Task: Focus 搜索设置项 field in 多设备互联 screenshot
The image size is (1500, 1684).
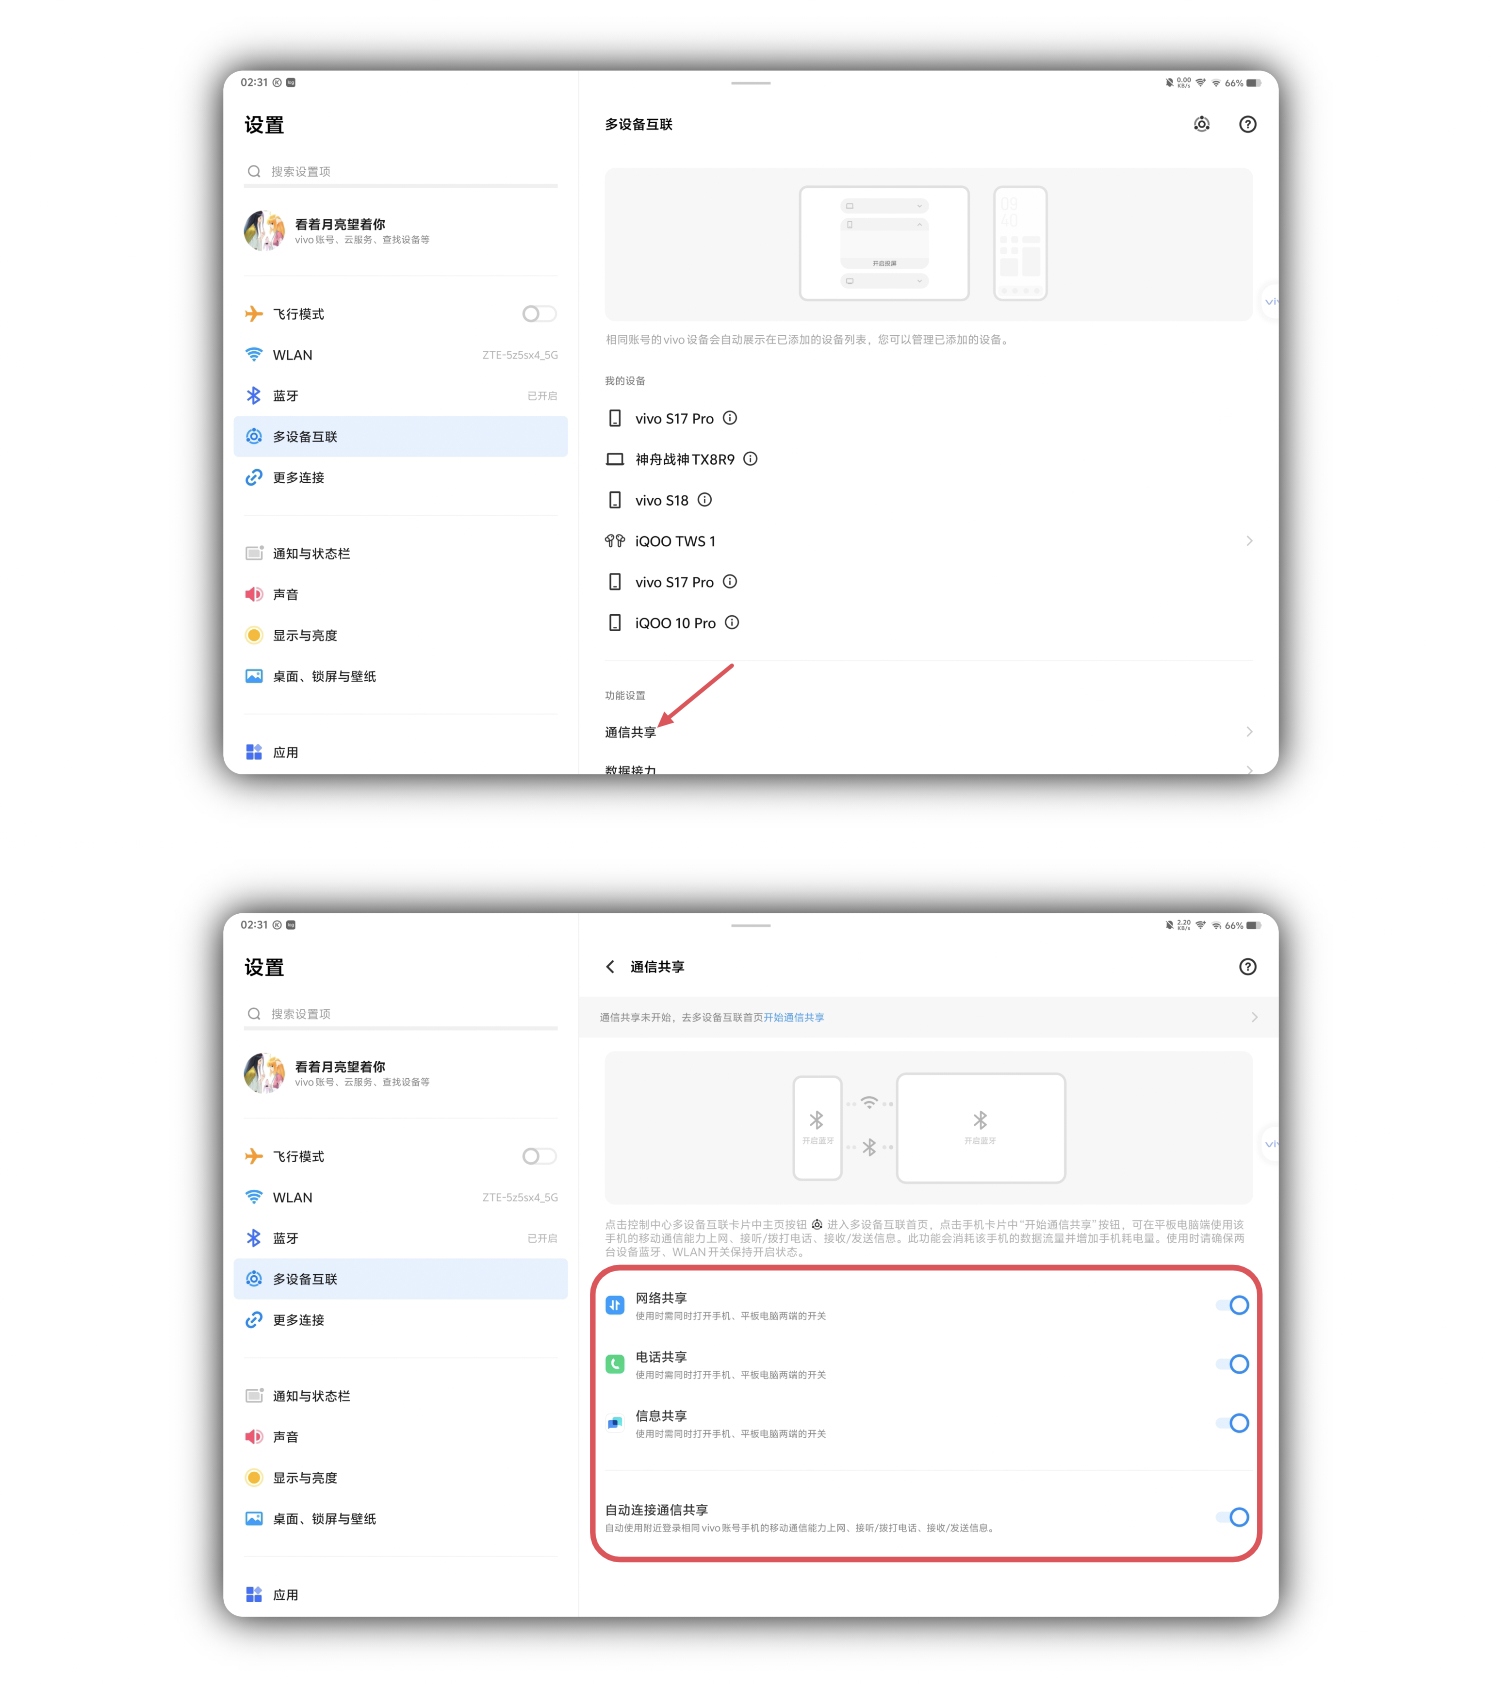Action: point(400,172)
